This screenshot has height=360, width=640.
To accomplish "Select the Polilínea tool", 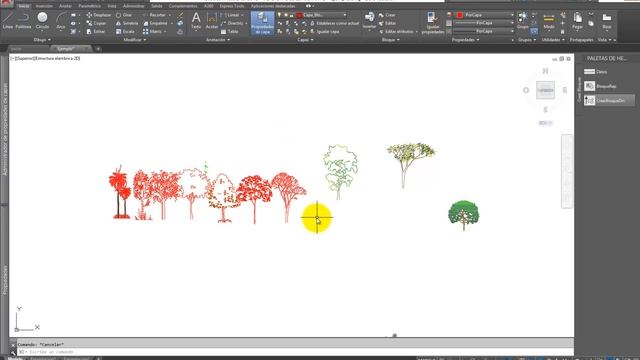I will click(x=23, y=20).
